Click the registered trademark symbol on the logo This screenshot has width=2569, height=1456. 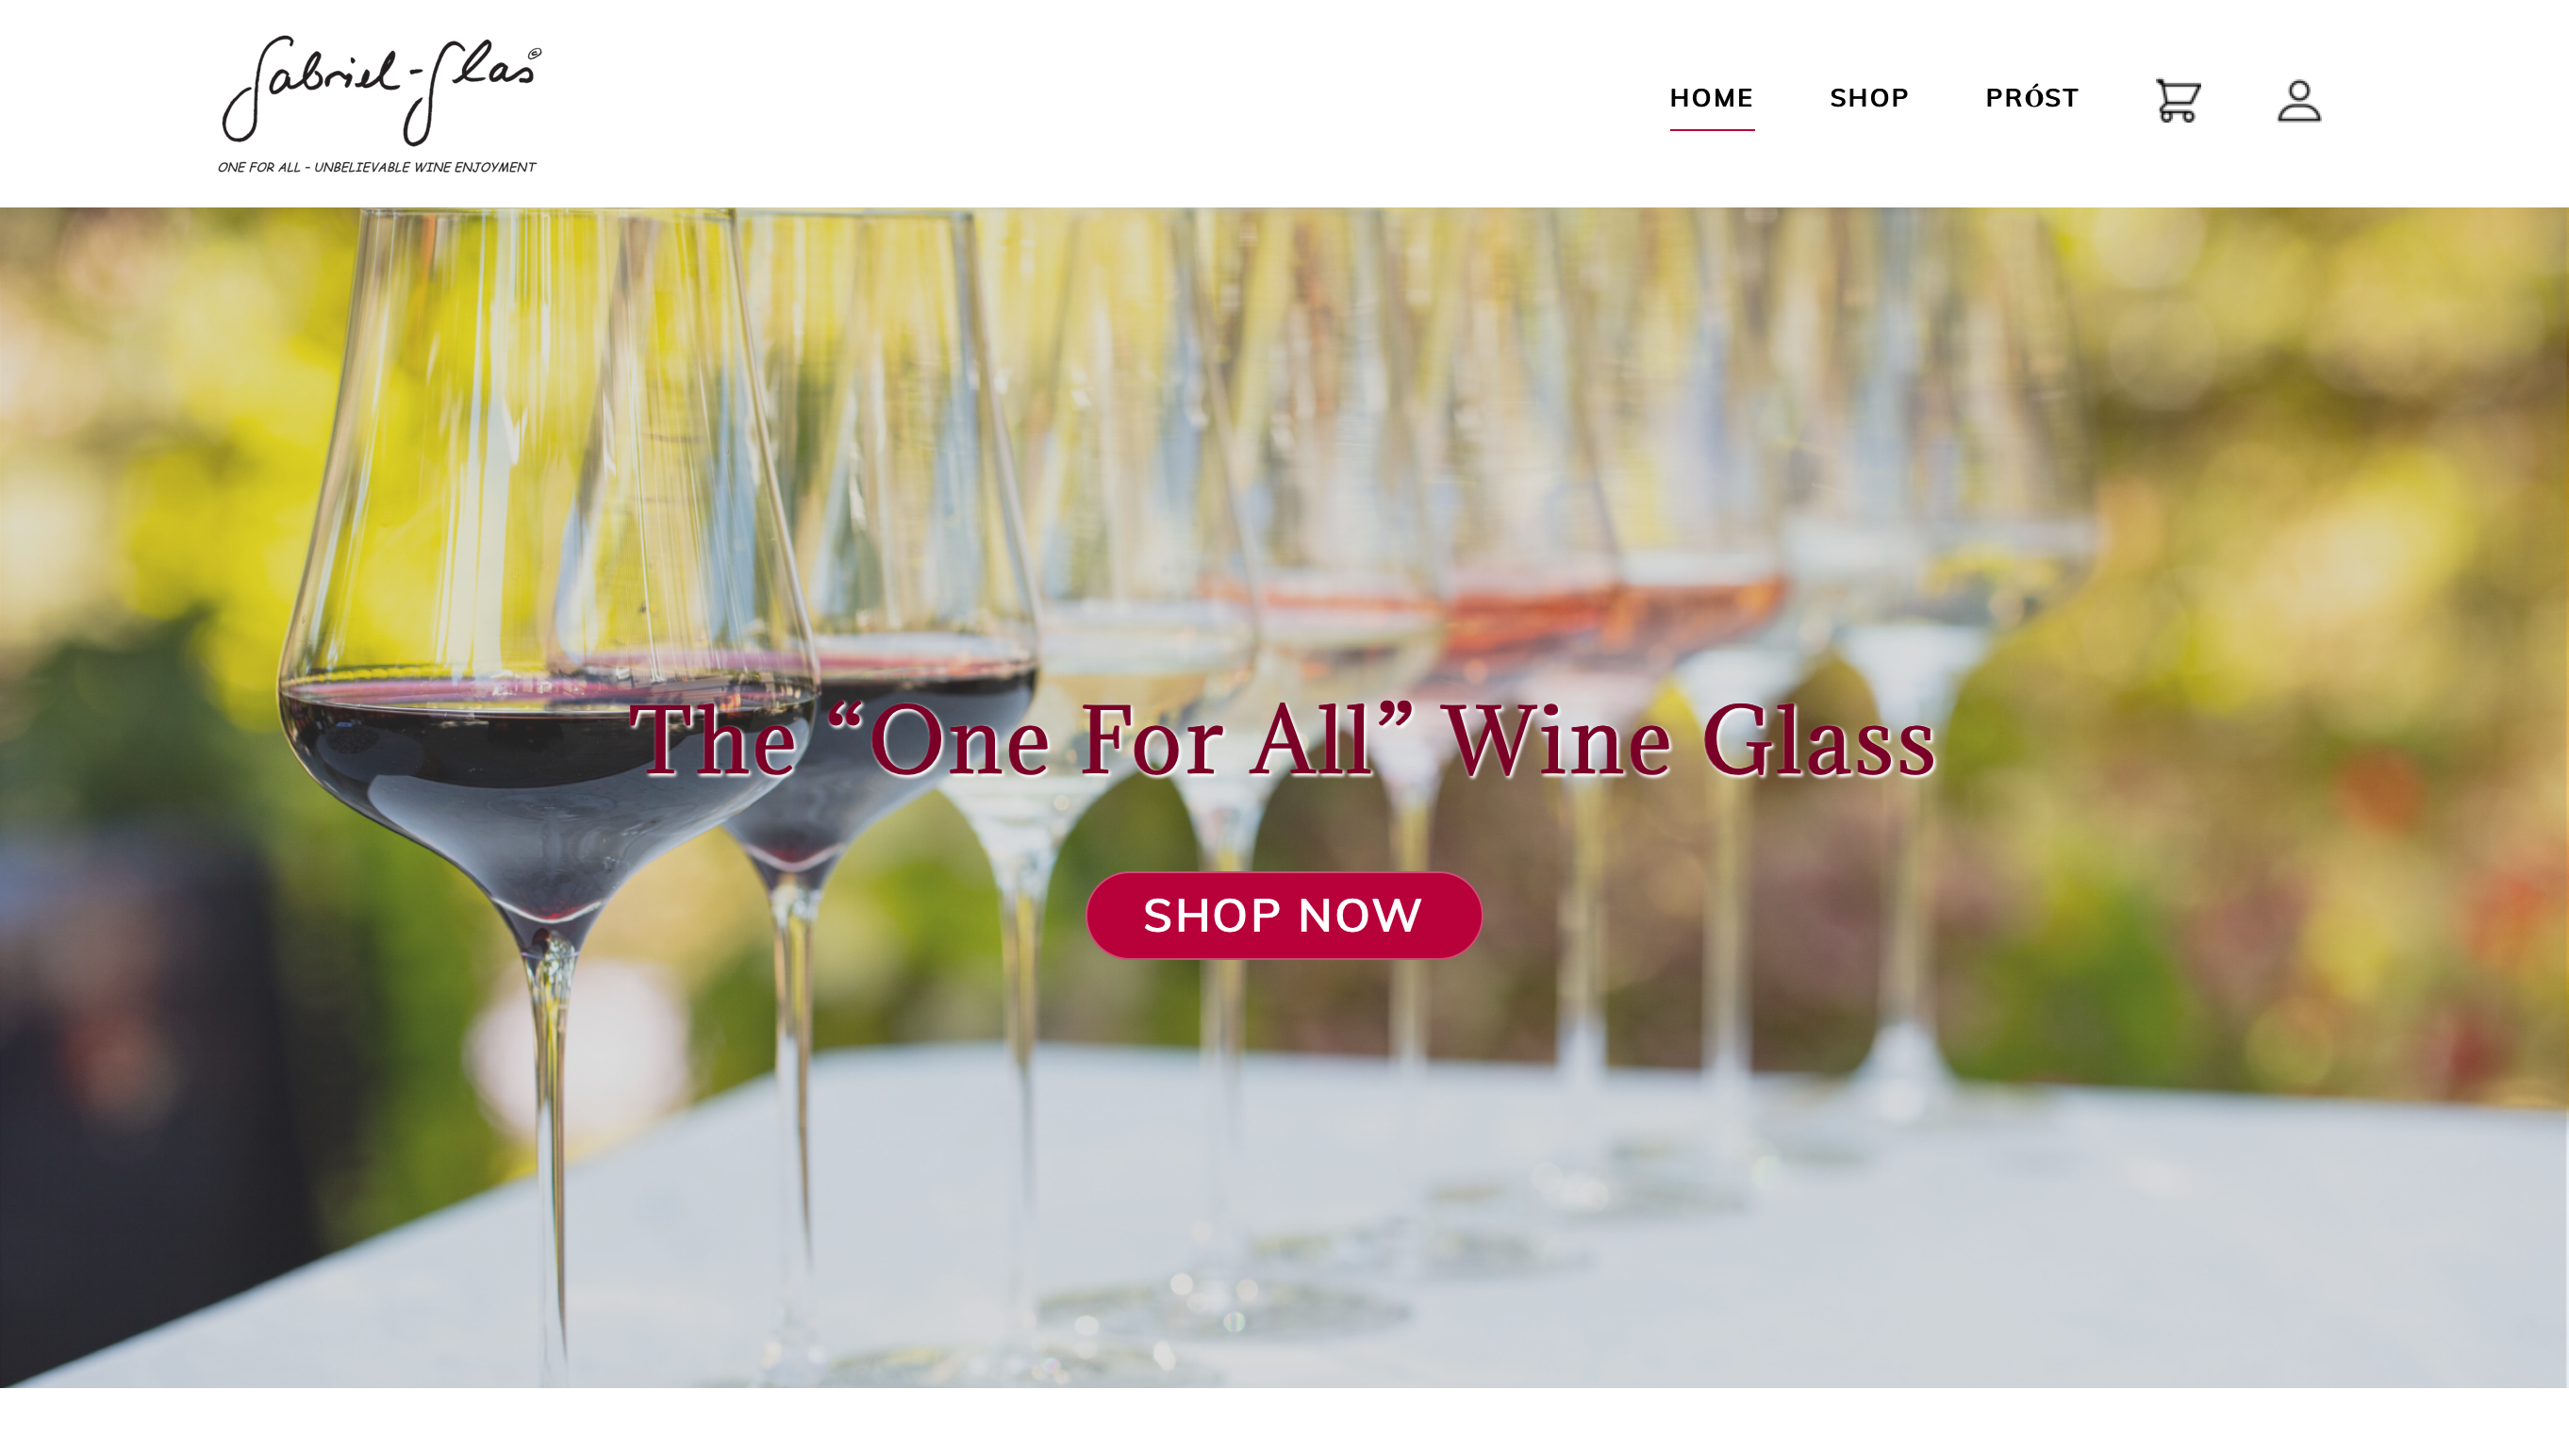coord(535,53)
